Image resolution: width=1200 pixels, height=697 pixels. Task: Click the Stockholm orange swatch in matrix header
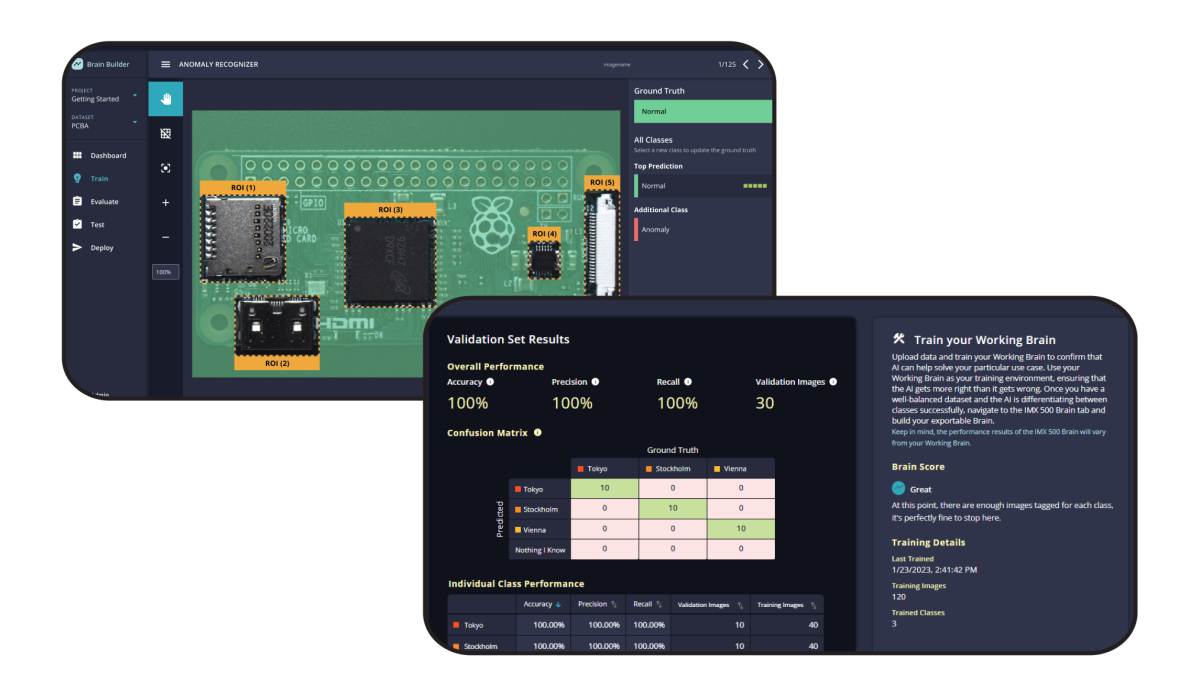pos(649,468)
